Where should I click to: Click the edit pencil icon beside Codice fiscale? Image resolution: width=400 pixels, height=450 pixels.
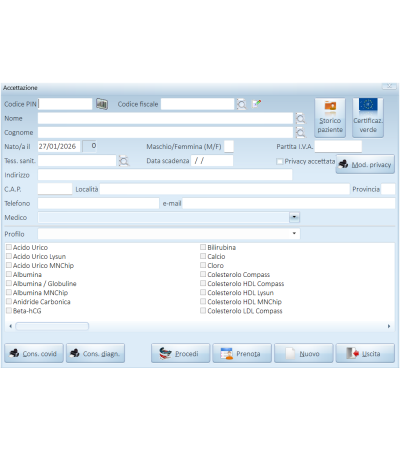tap(256, 104)
